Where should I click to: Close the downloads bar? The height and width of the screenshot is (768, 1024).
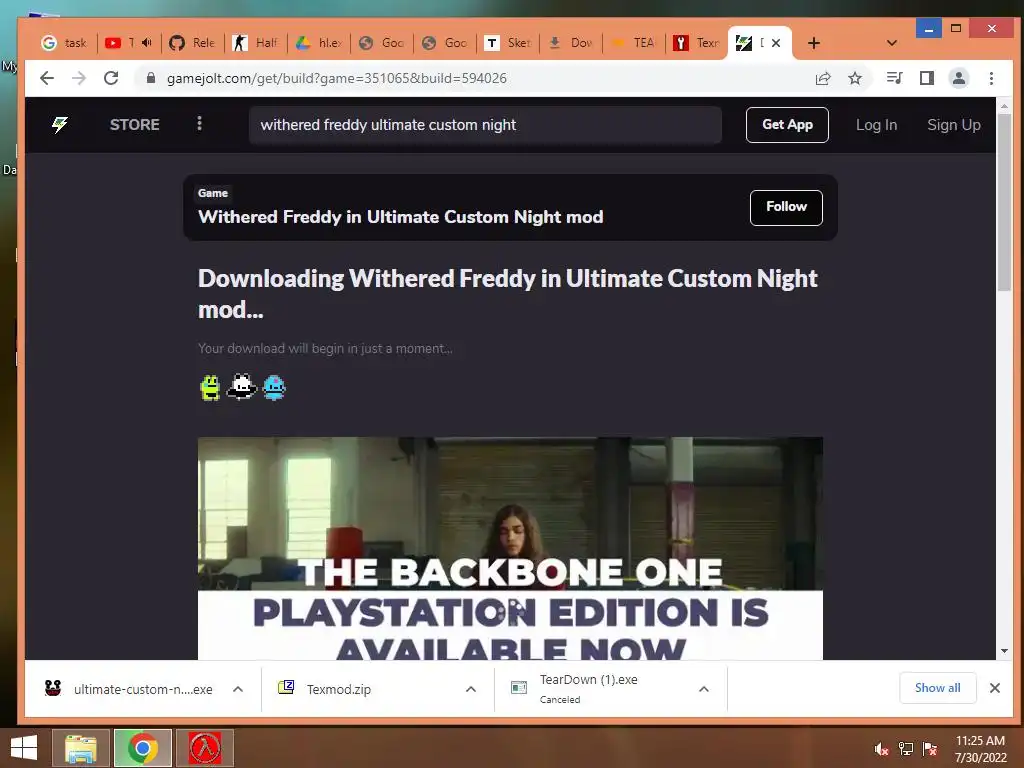point(995,688)
